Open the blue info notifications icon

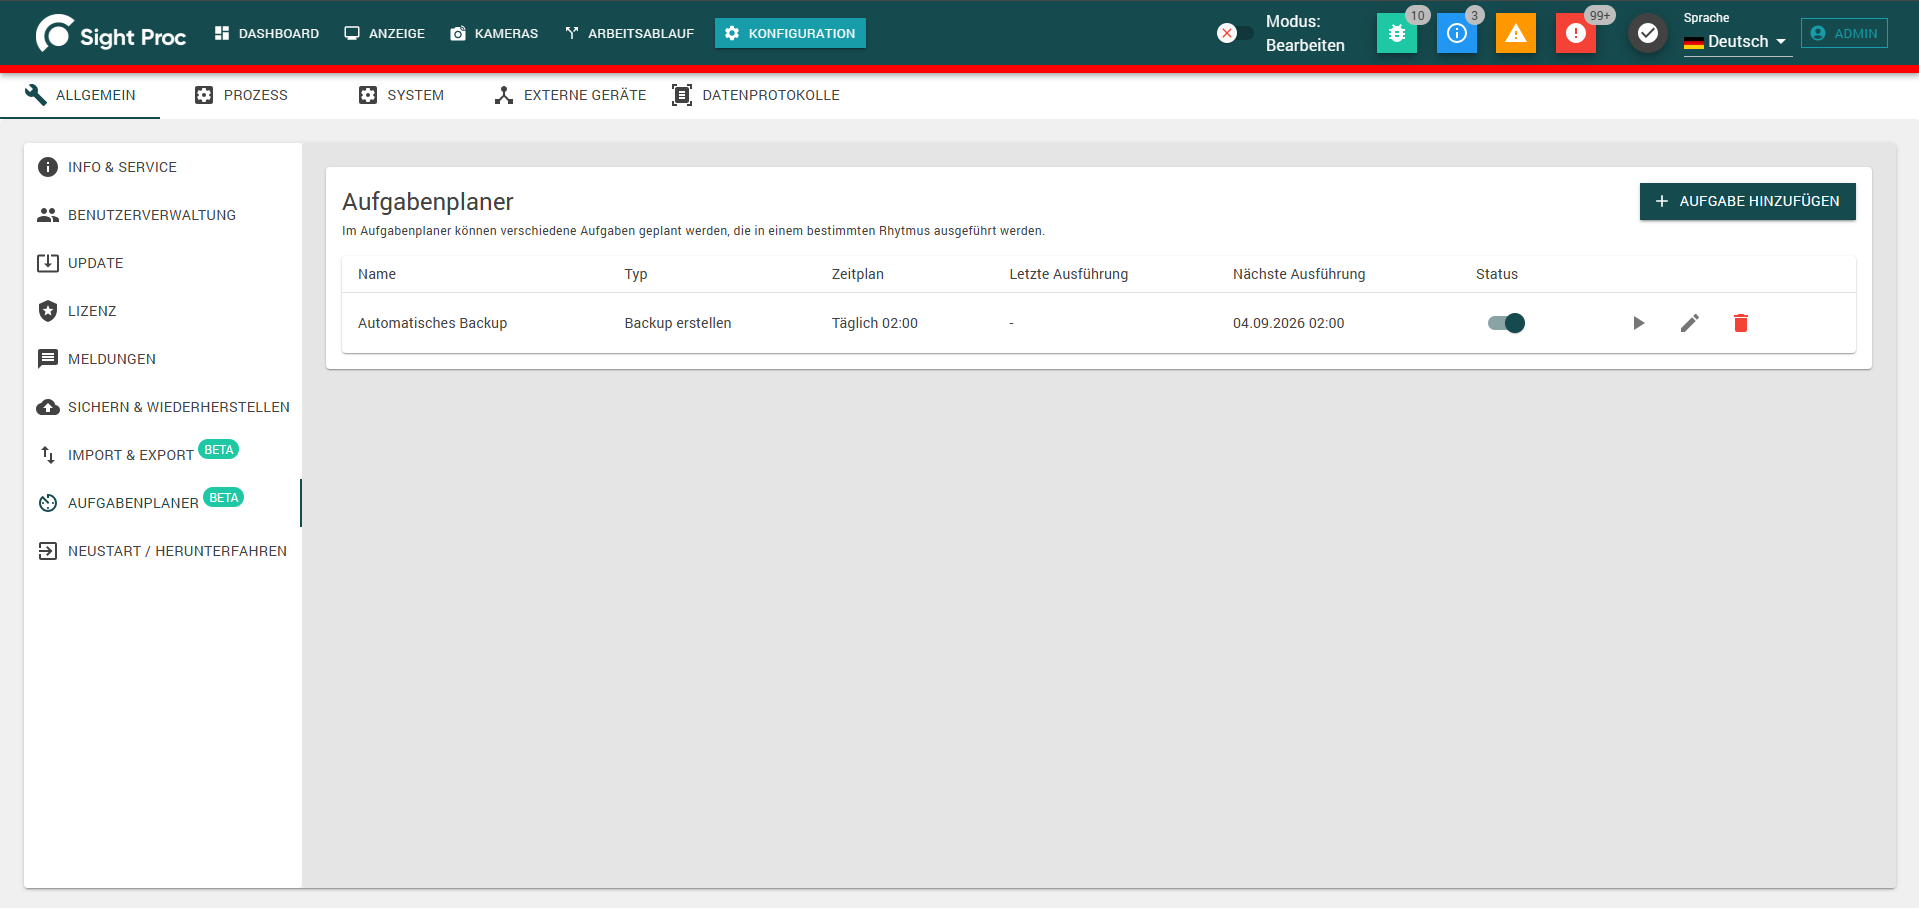[1456, 33]
